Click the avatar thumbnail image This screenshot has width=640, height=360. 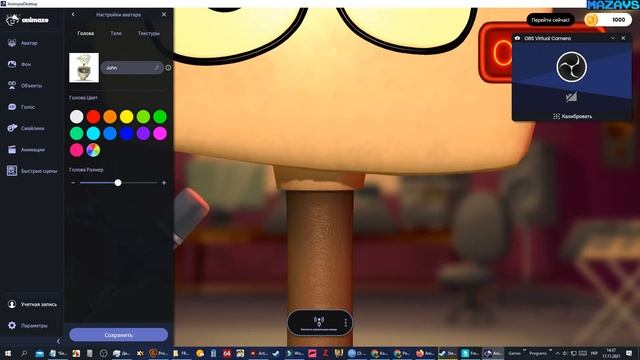point(84,68)
